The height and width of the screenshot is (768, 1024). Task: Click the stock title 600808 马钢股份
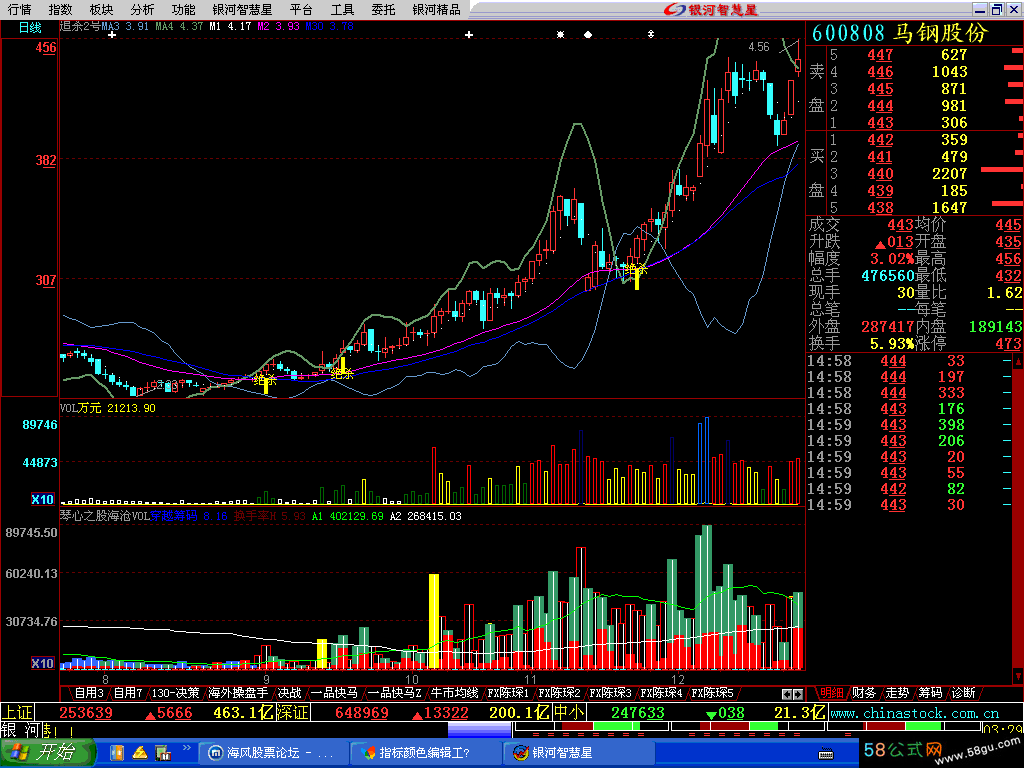click(900, 33)
